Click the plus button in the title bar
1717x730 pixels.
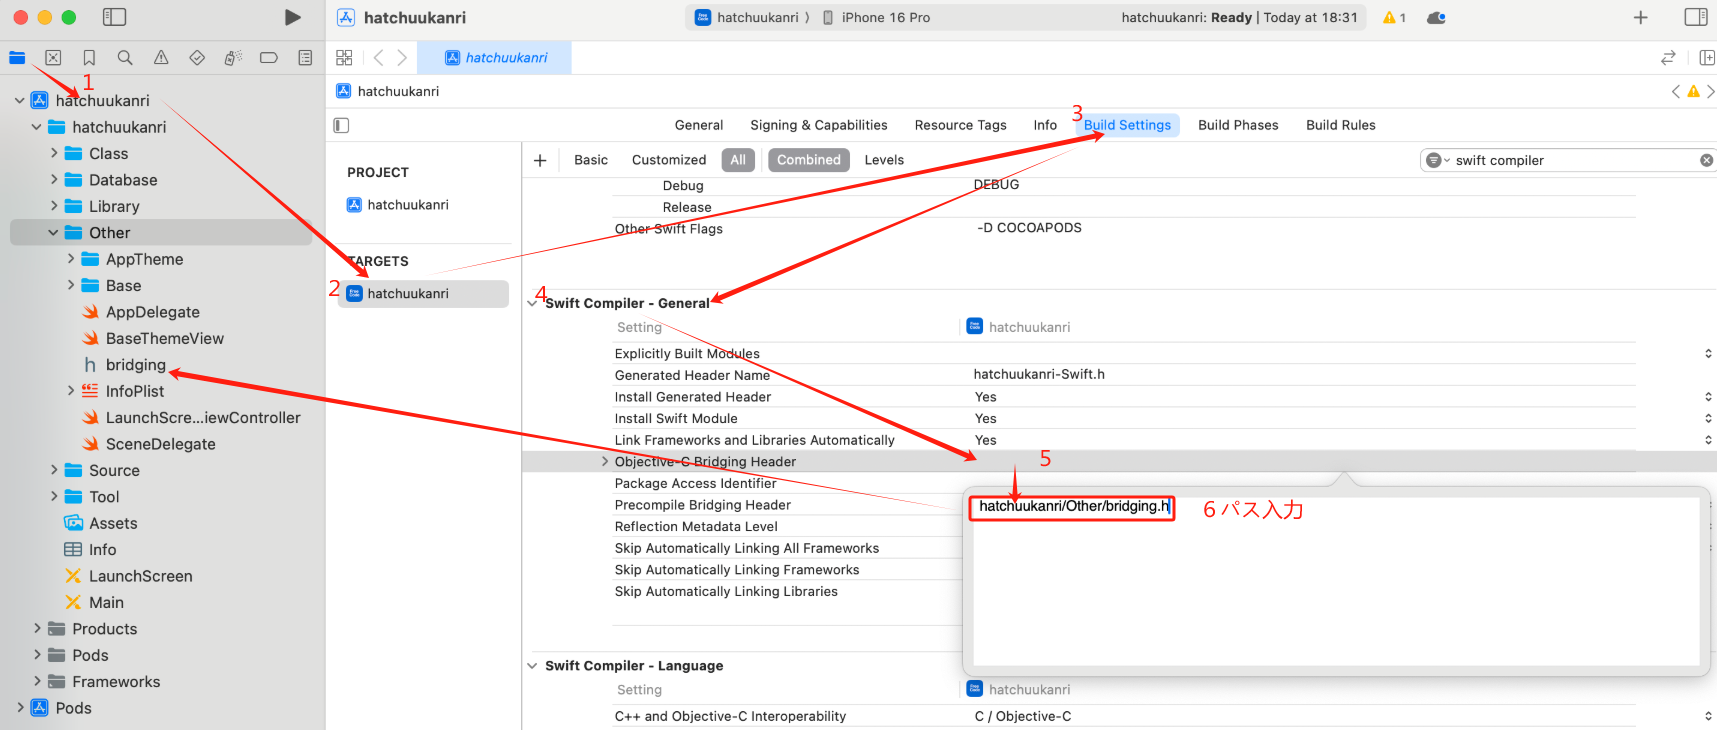tap(1640, 17)
